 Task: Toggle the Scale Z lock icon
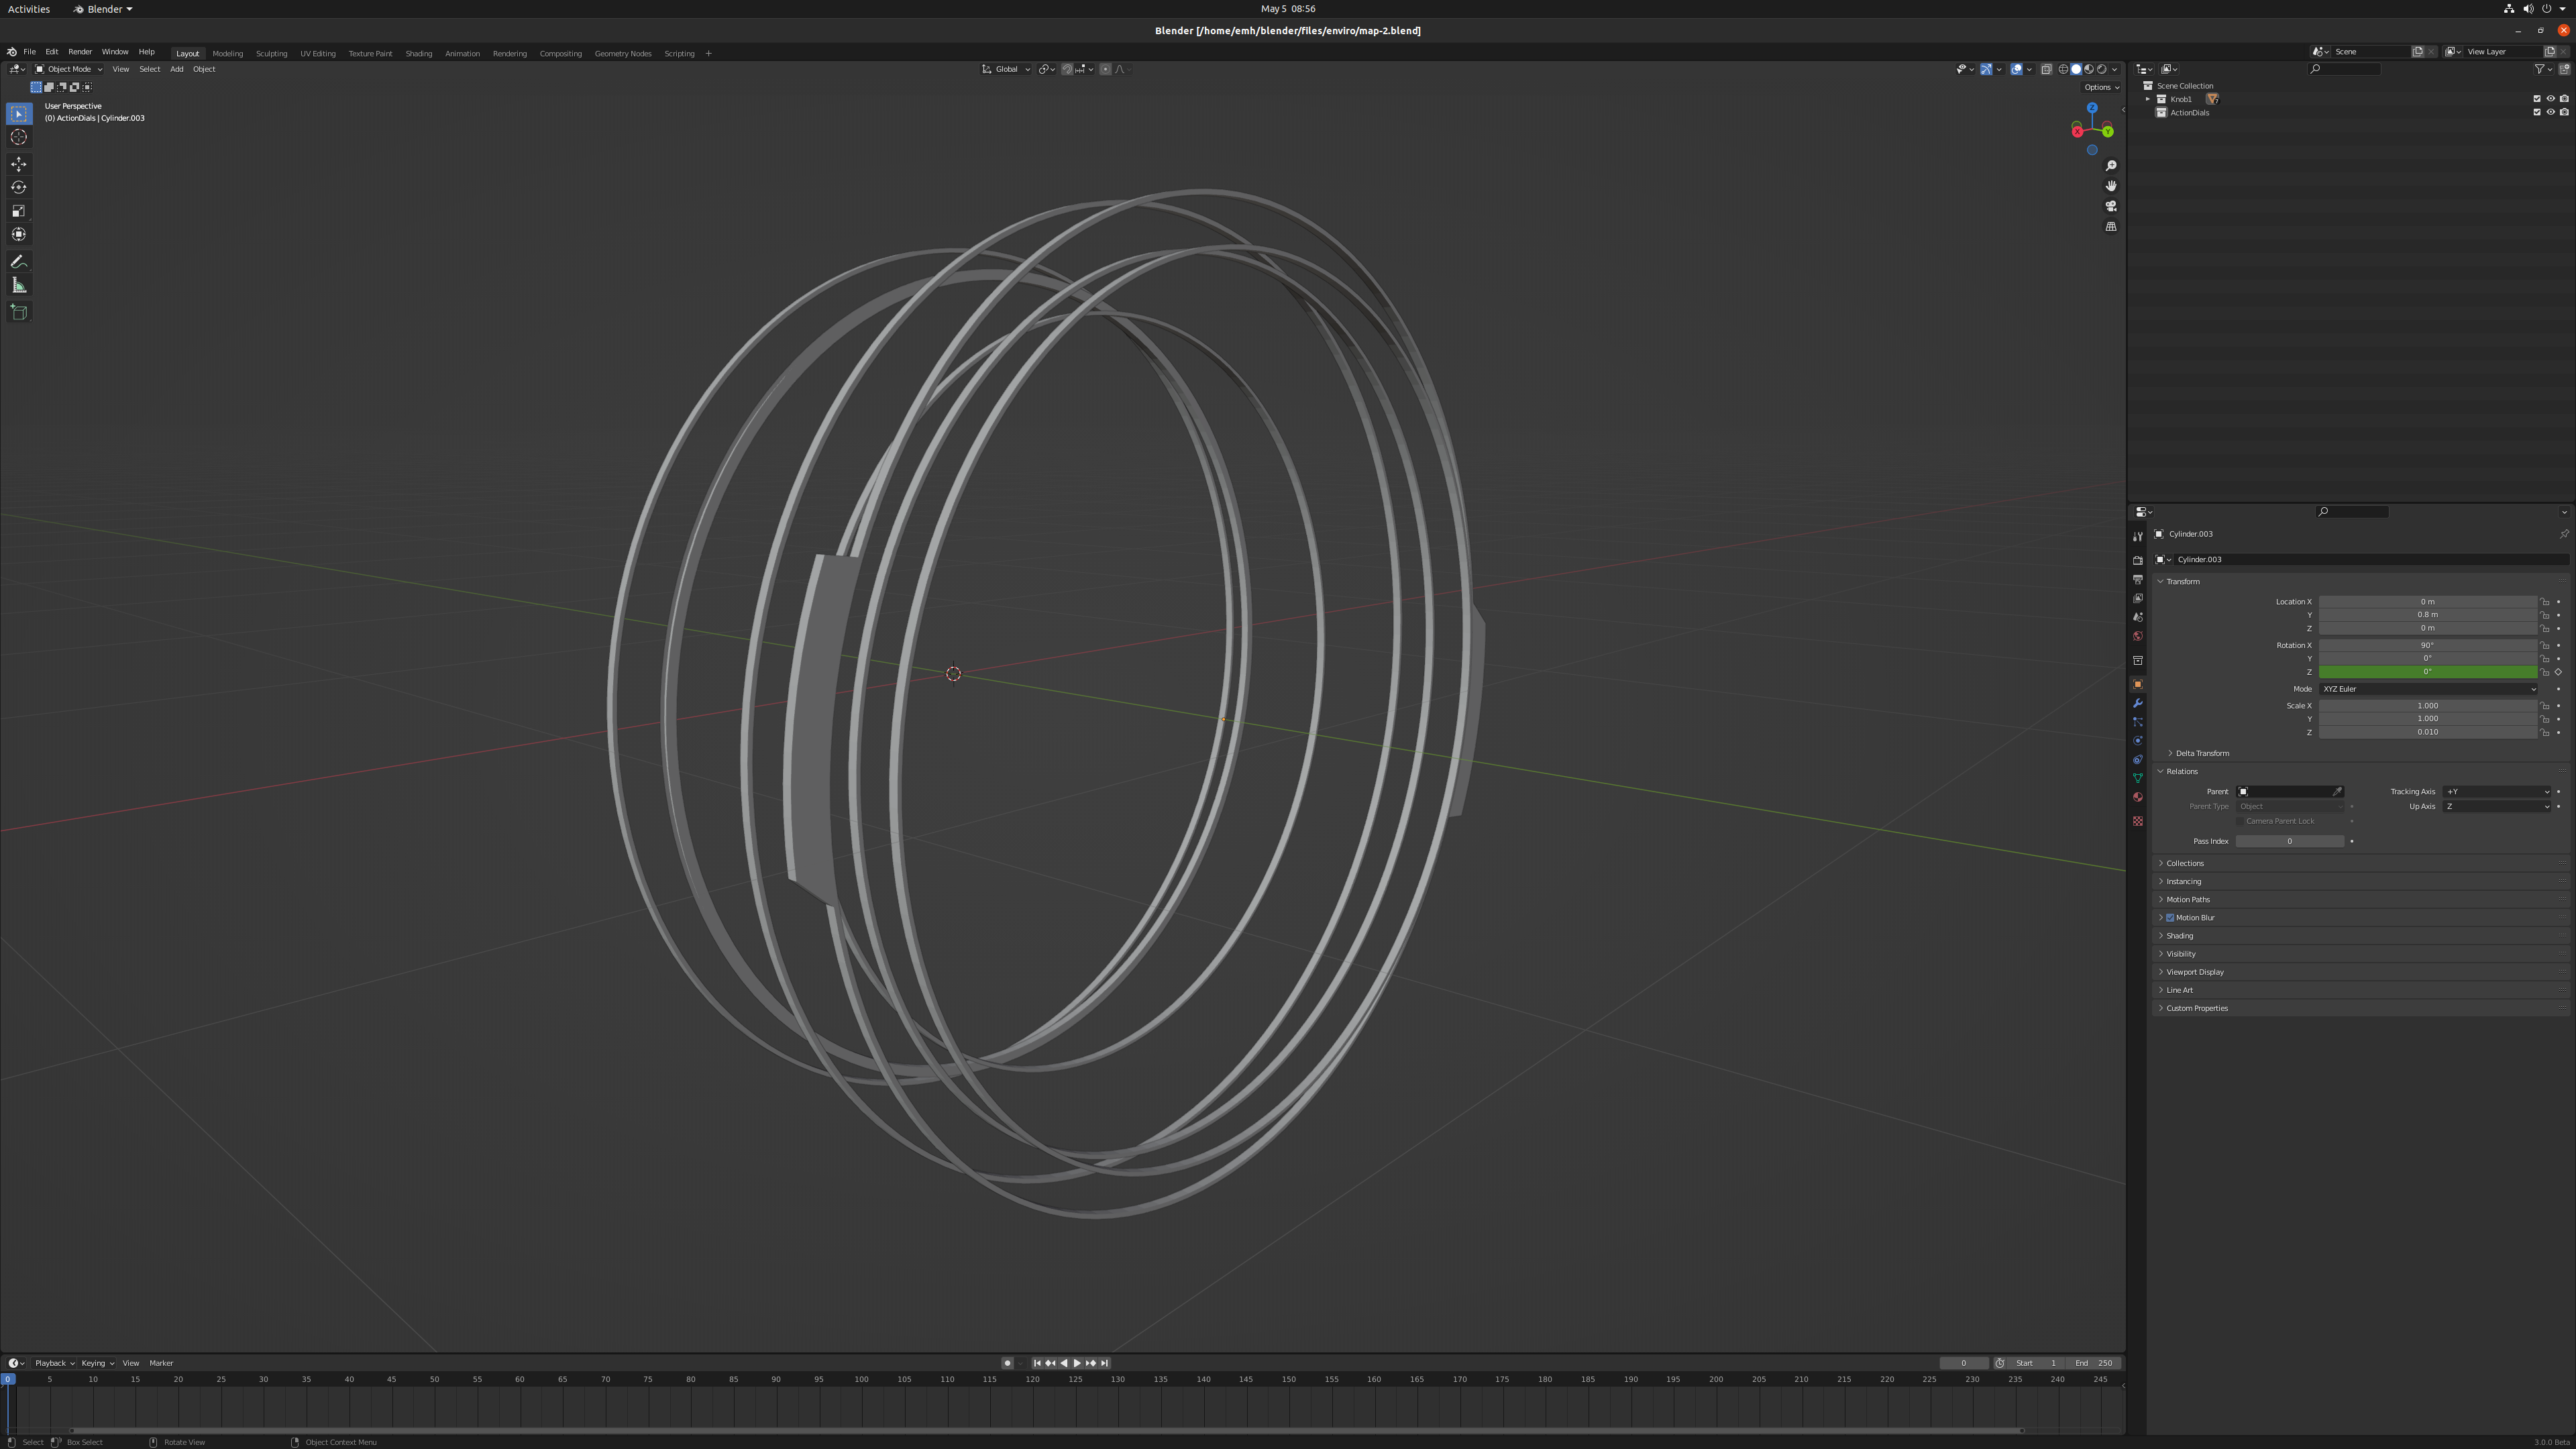tap(2545, 732)
